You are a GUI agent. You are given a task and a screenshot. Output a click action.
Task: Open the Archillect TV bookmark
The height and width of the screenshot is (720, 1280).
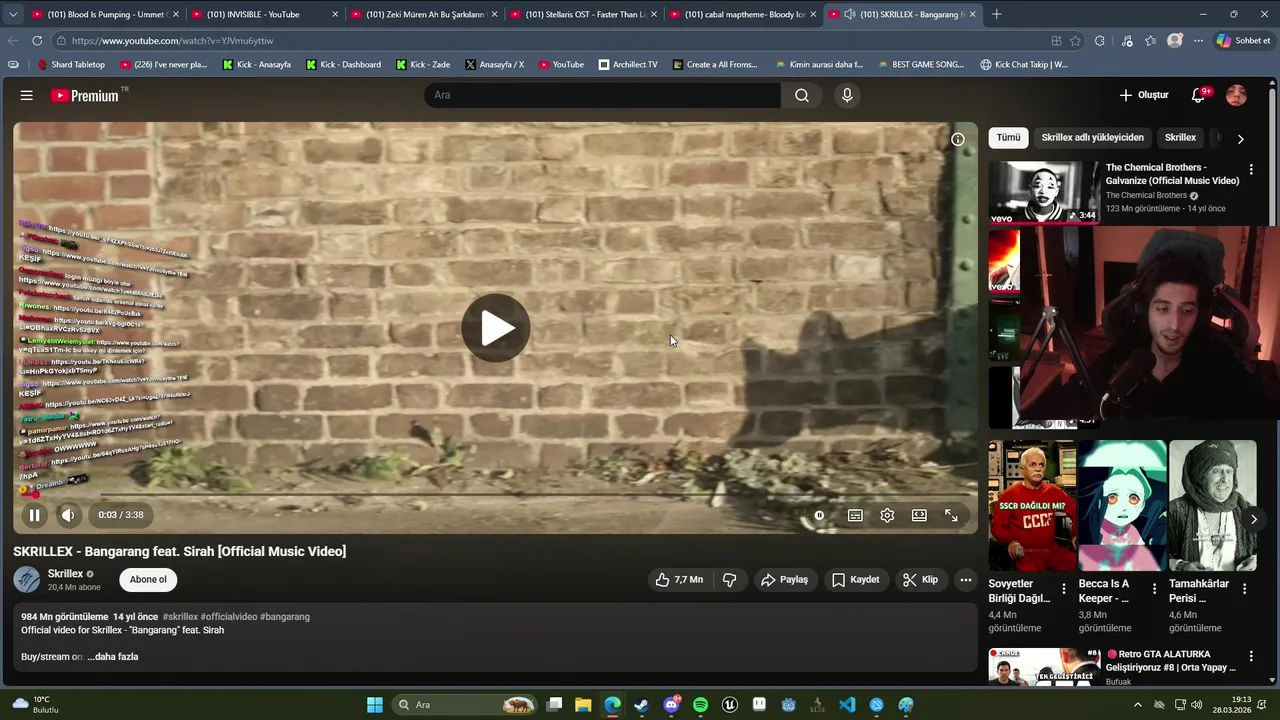coord(628,64)
